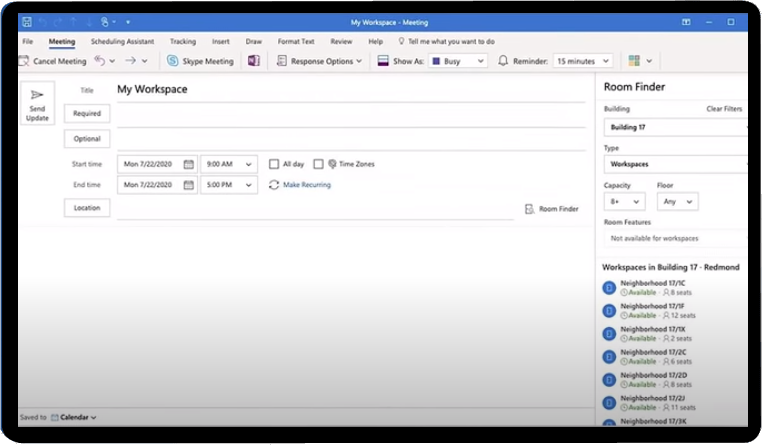The image size is (762, 445).
Task: Open the Floor Any dropdown
Action: 677,202
